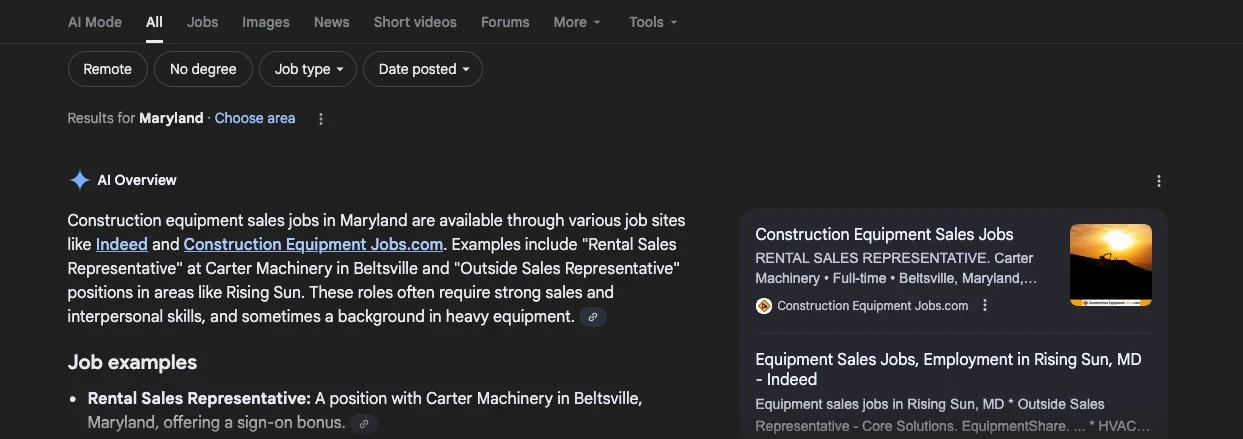Image resolution: width=1243 pixels, height=439 pixels.
Task: Expand the Job type dropdown
Action: (308, 69)
